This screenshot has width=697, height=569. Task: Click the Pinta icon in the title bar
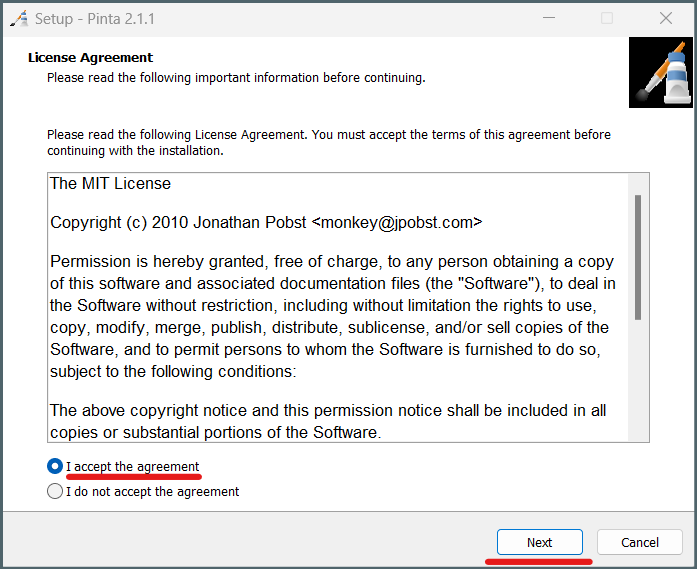19,19
